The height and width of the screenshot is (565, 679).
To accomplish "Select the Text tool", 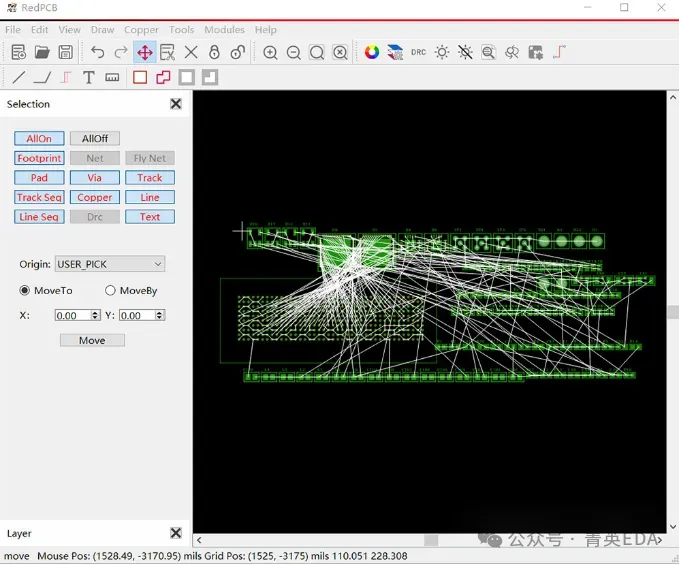I will [89, 77].
